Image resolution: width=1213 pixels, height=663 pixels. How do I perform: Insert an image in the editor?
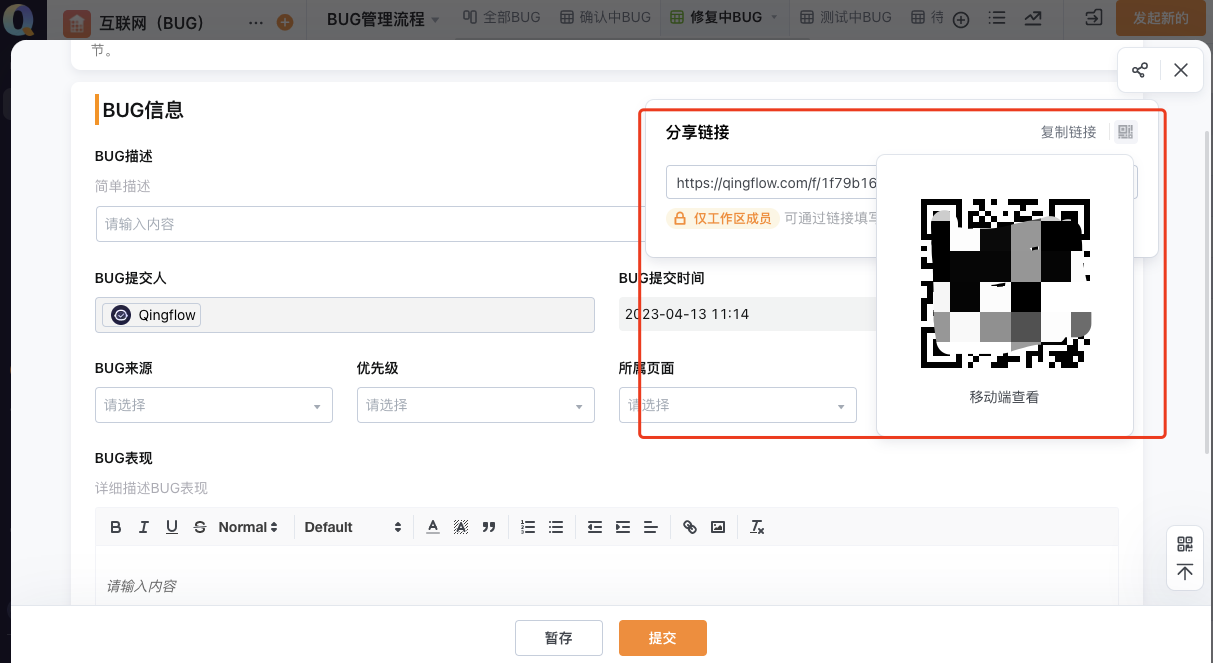point(718,527)
